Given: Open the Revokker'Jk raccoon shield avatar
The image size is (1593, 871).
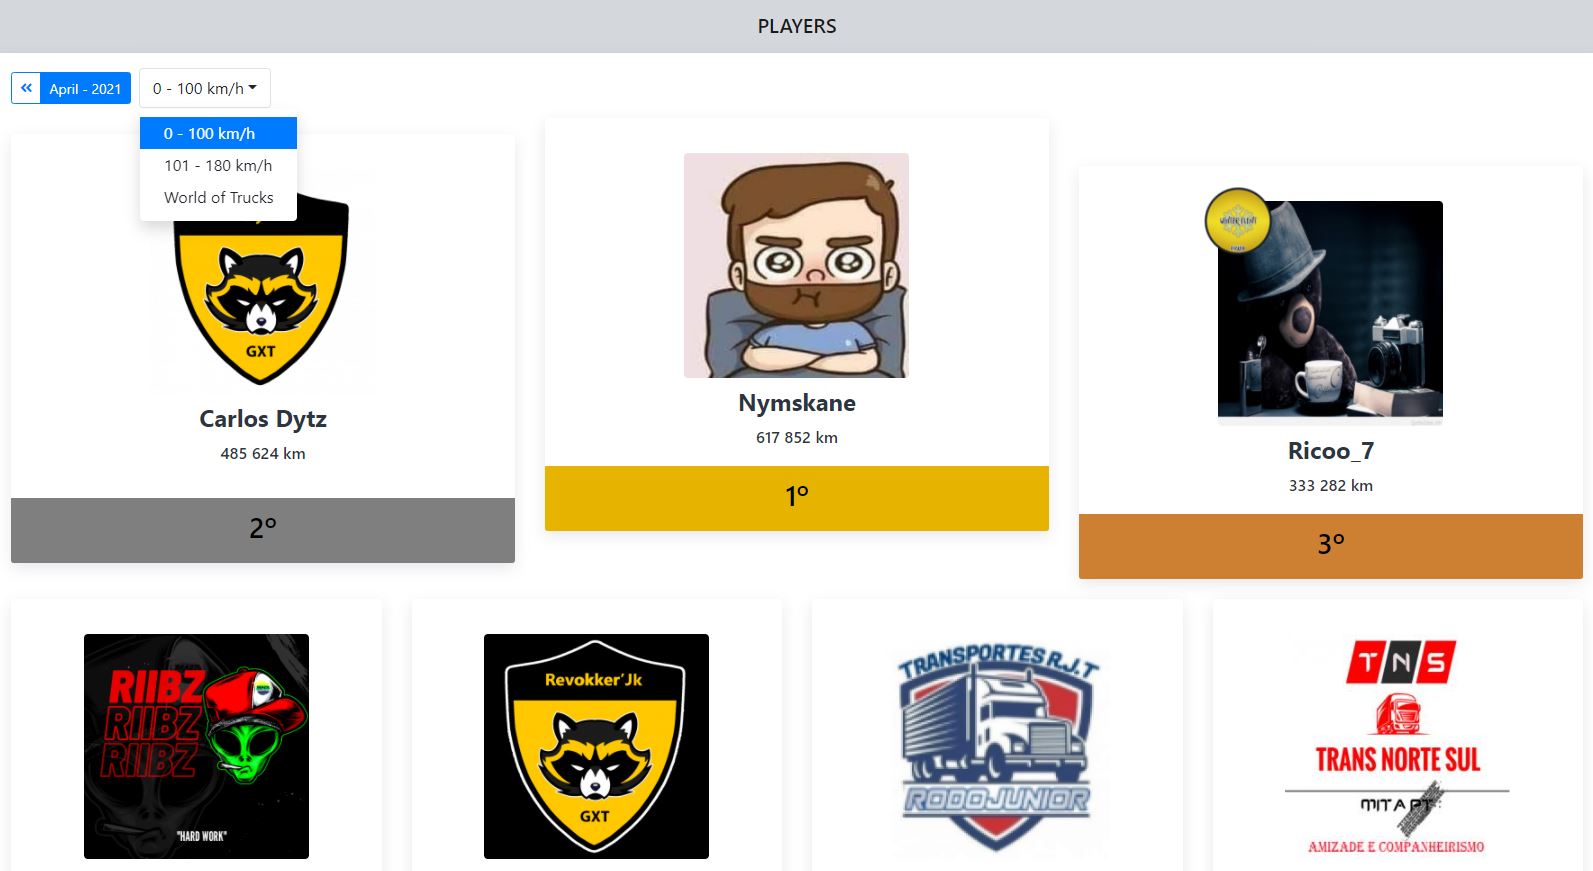Looking at the screenshot, I should pos(596,746).
